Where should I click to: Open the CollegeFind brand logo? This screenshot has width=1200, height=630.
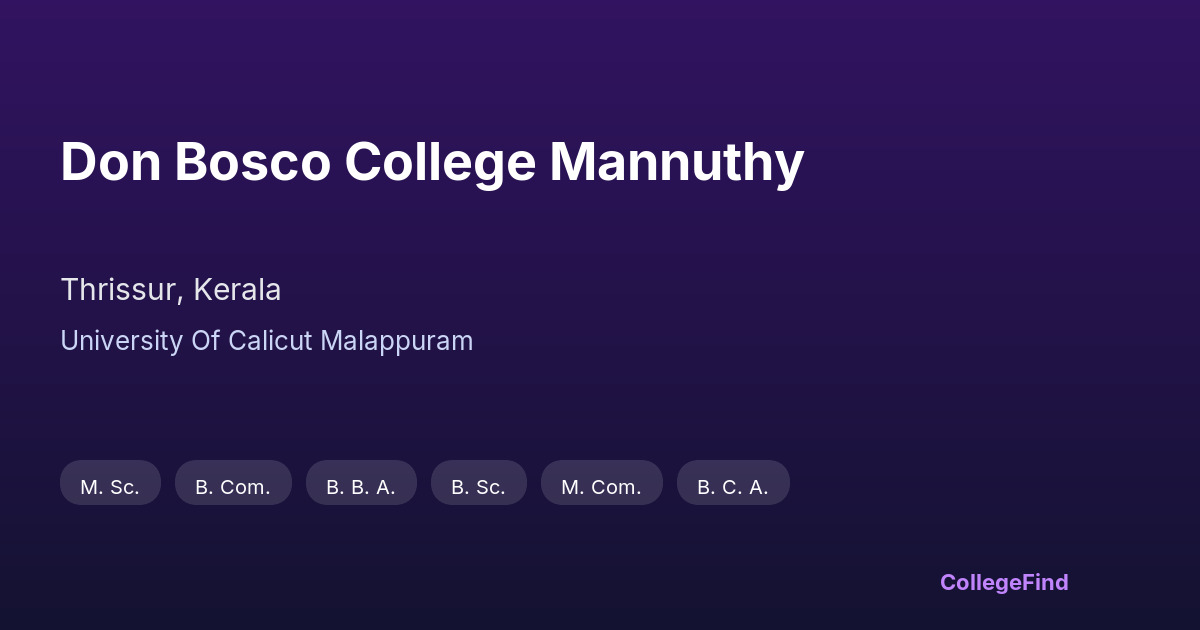[1004, 582]
